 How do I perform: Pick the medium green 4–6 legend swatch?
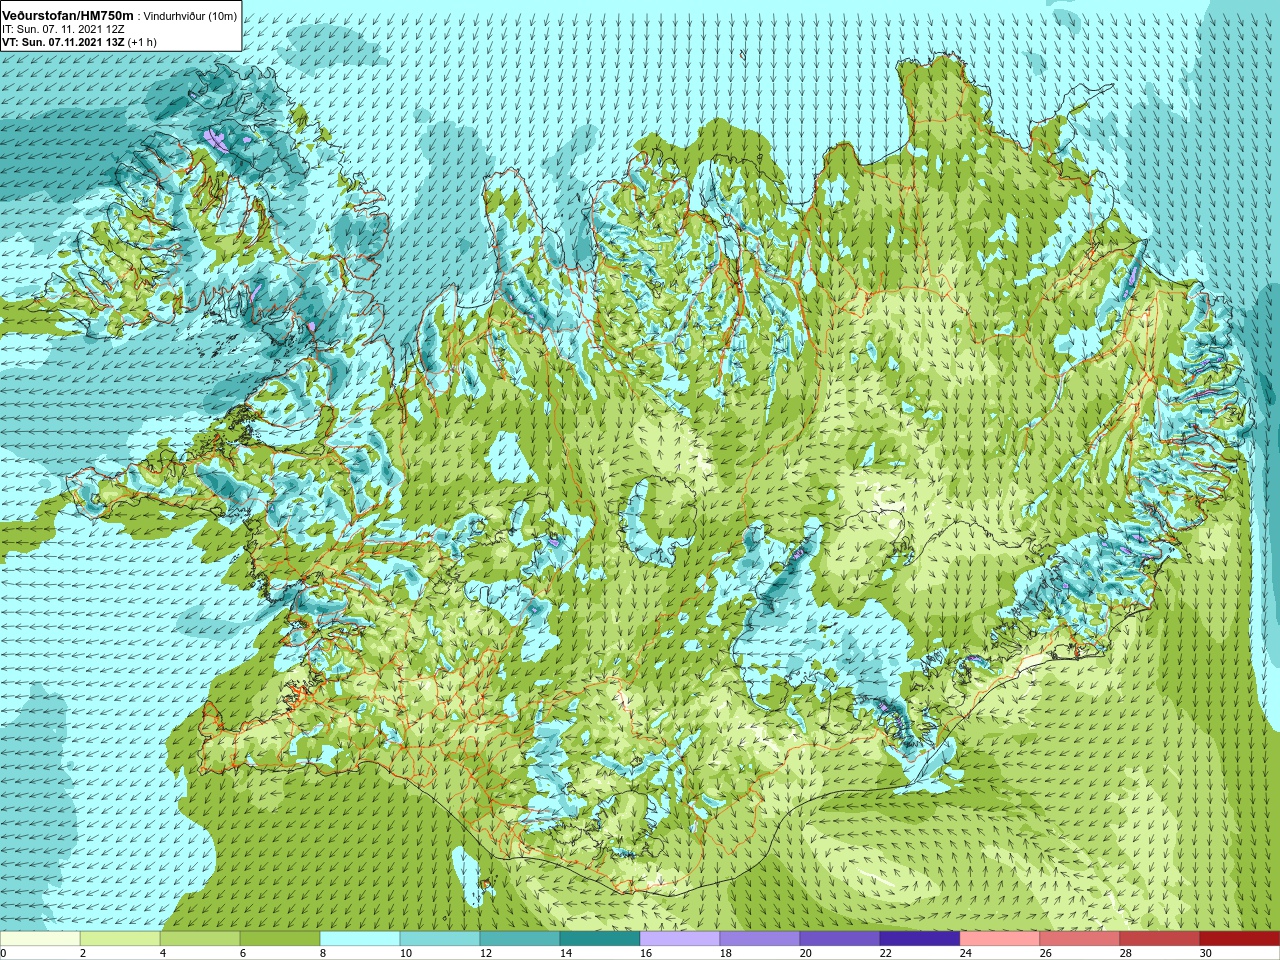[200, 939]
